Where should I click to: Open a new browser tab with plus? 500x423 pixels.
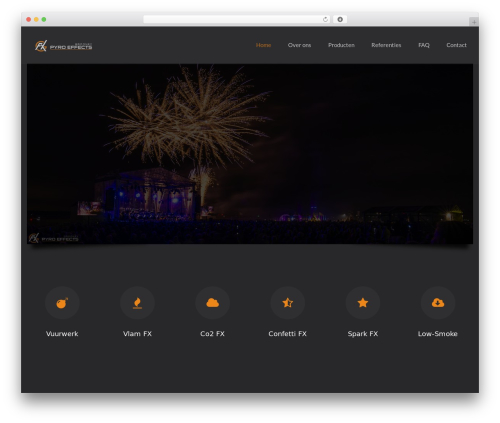[x=474, y=22]
